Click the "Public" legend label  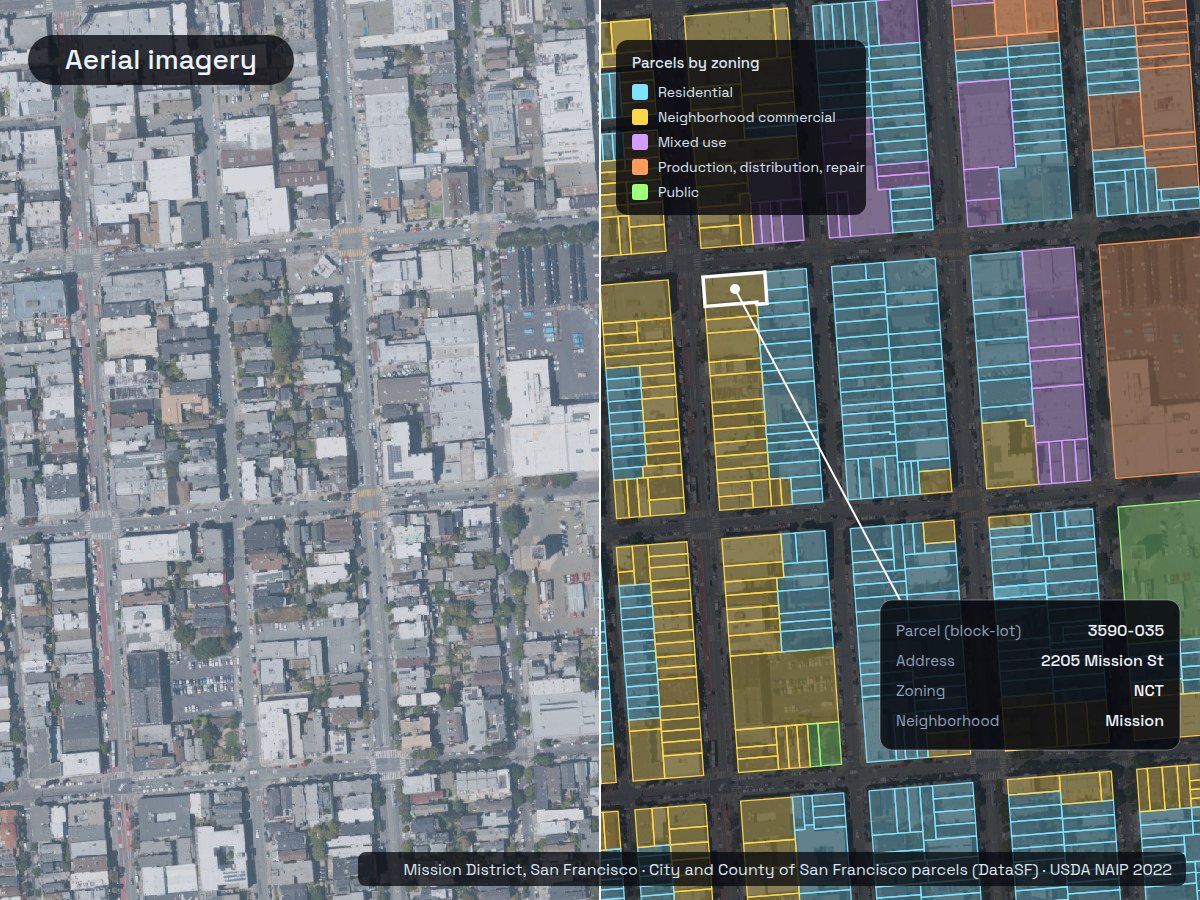tap(678, 192)
